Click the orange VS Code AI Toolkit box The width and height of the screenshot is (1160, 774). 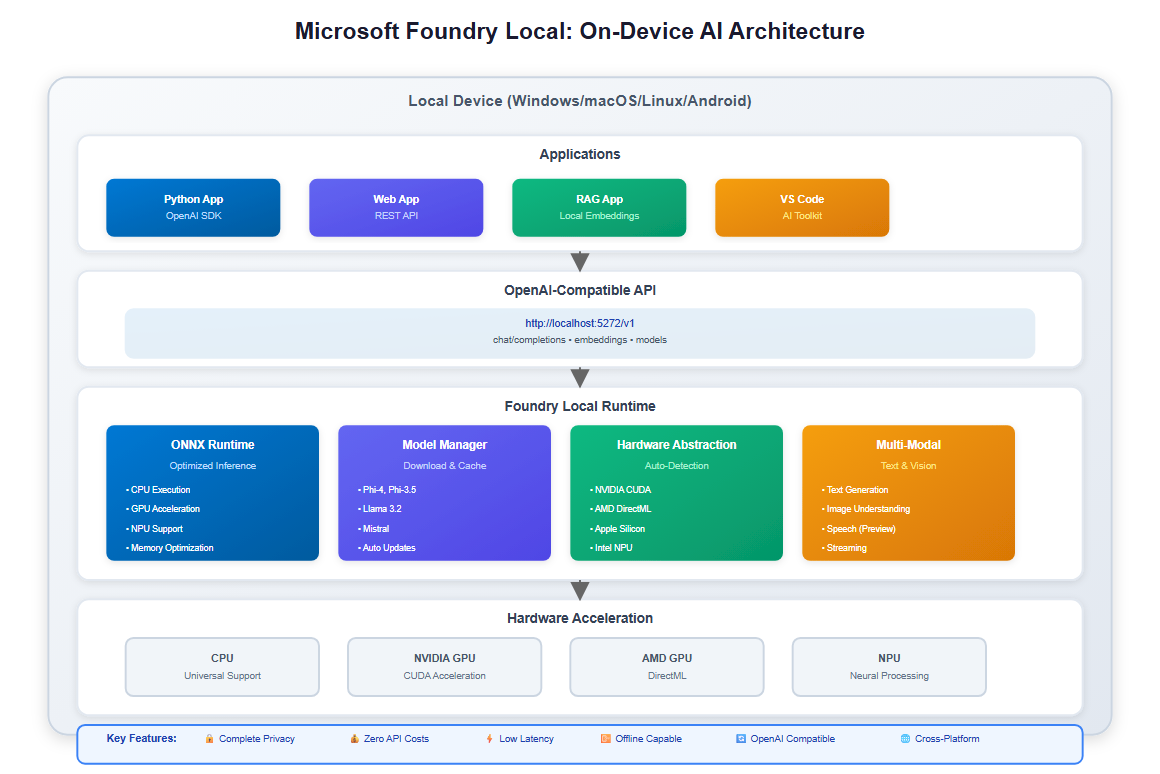pyautogui.click(x=802, y=207)
